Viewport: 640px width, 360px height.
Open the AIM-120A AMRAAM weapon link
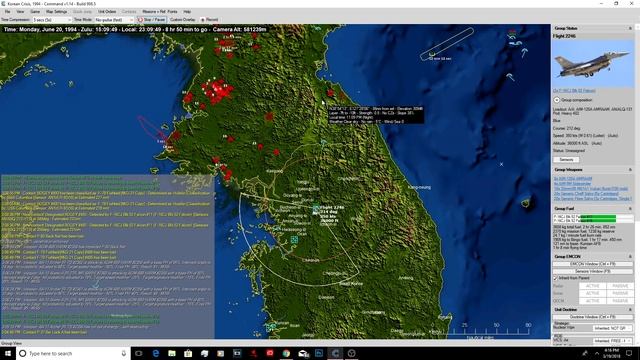point(573,179)
